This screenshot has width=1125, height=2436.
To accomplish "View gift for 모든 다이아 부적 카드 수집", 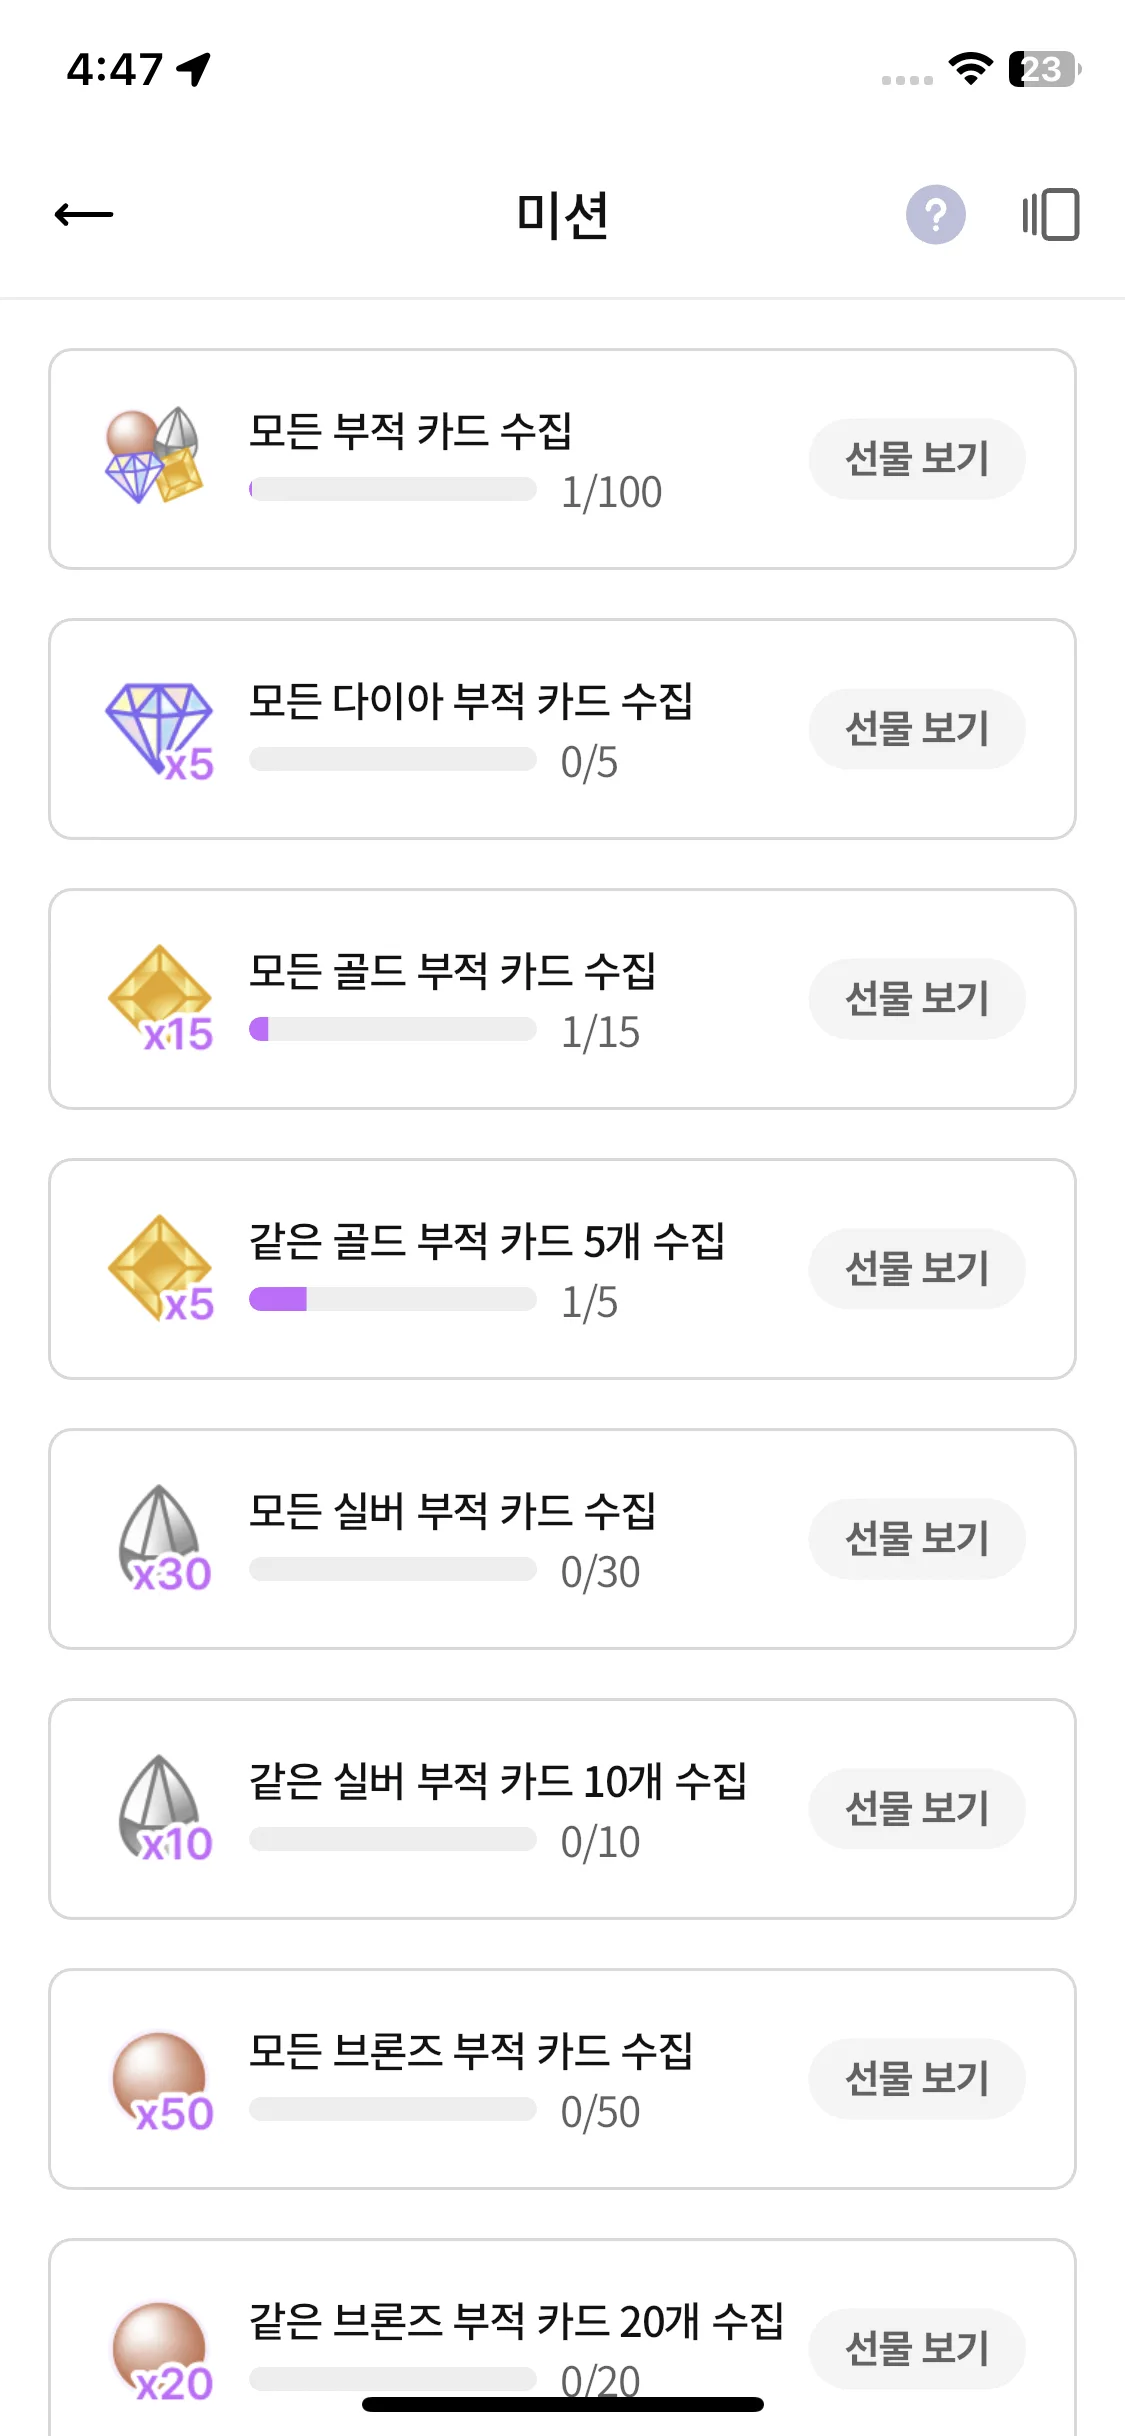I will point(917,729).
